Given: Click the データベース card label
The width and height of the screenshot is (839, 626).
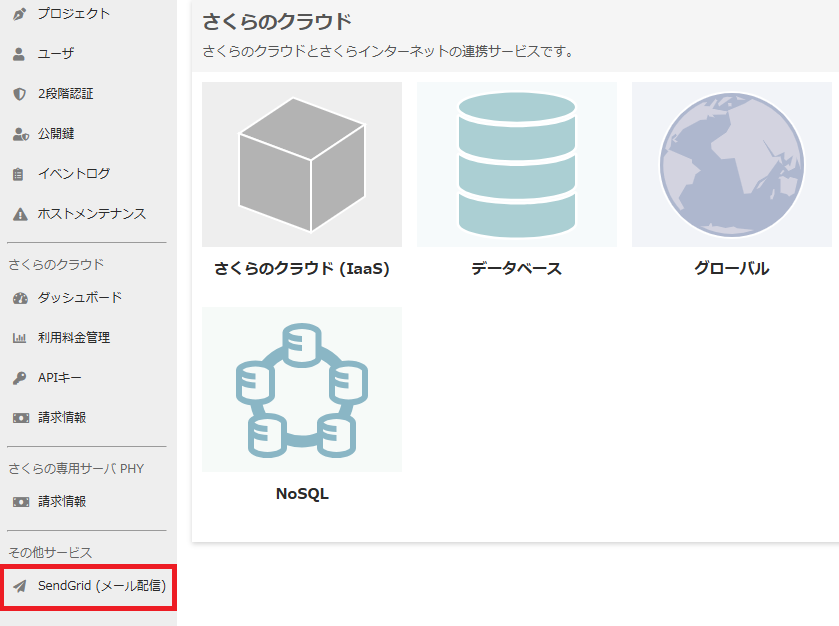Looking at the screenshot, I should pos(517,269).
